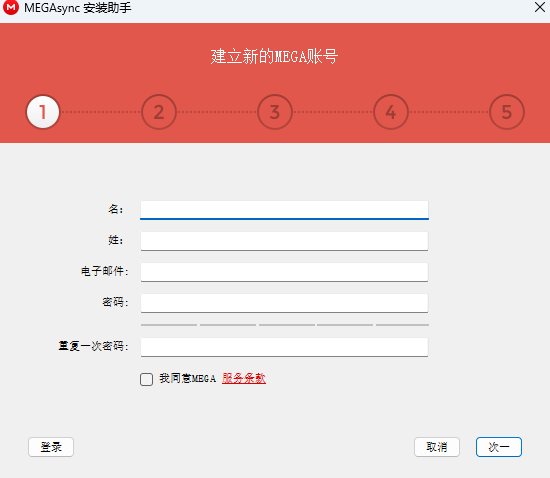Screen dimensions: 550x478
Task: Click the 建立新的MEGA账号 heading text
Action: click(x=274, y=56)
